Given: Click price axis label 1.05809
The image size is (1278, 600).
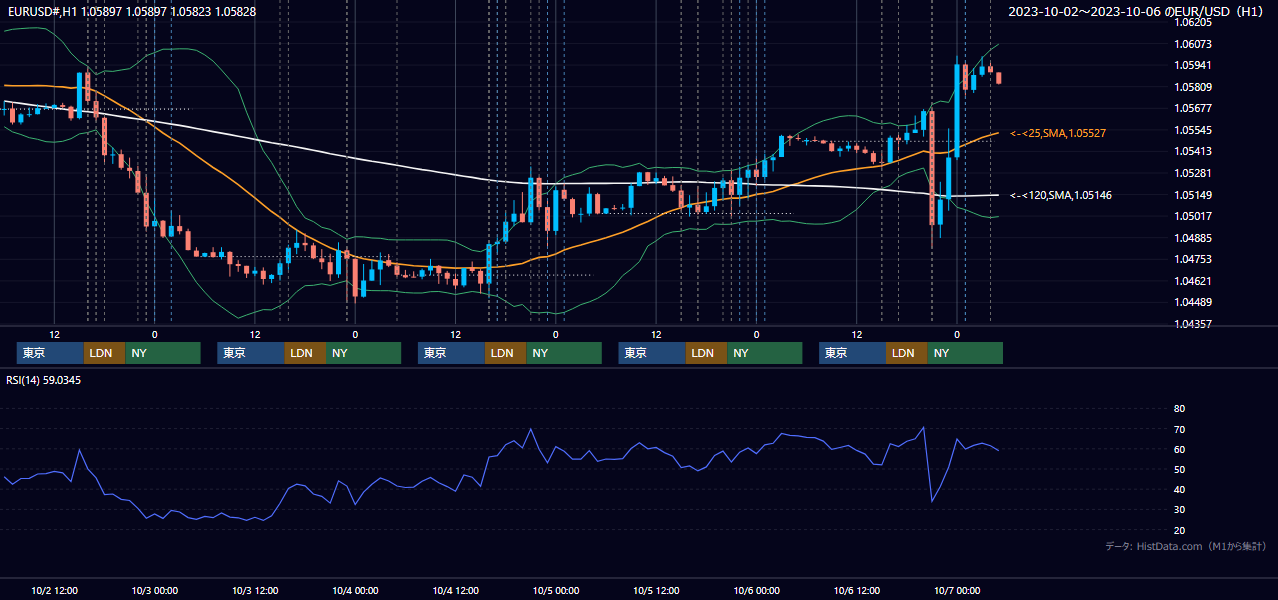Looking at the screenshot, I should 1193,88.
